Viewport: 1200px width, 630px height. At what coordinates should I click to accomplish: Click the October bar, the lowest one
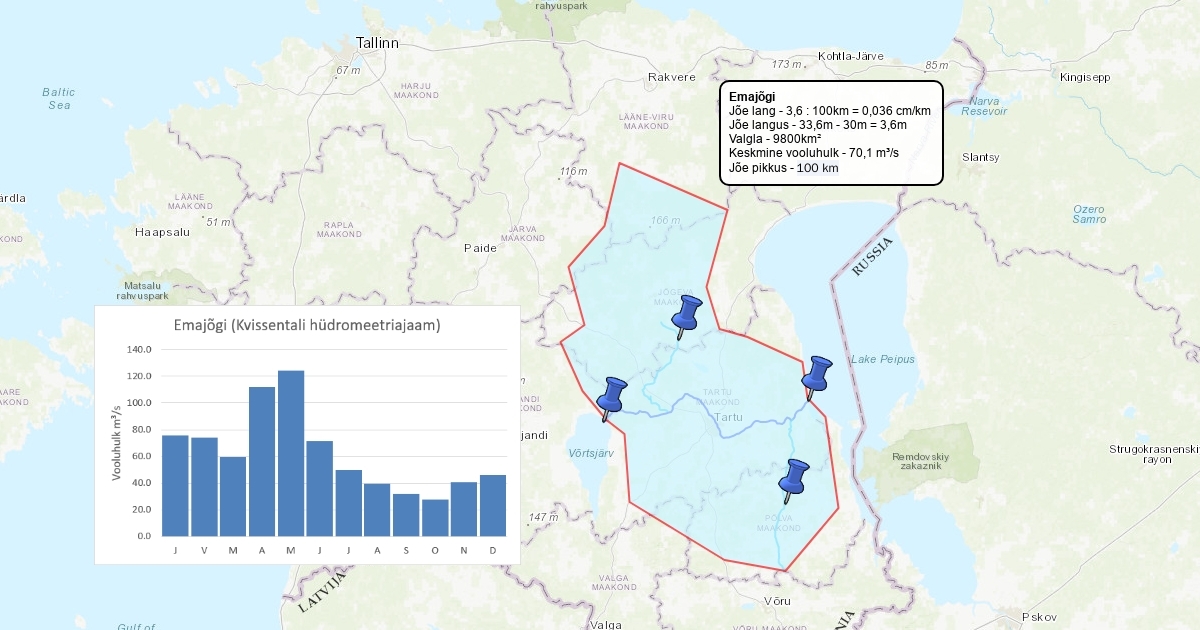435,517
